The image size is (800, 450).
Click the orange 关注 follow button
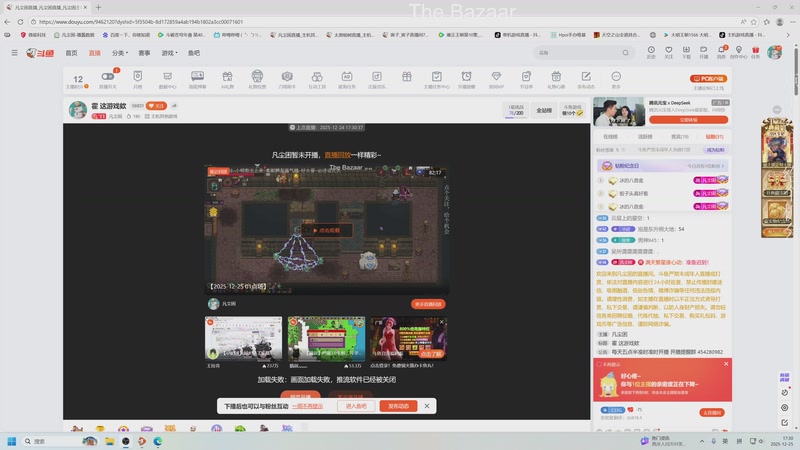click(x=156, y=106)
